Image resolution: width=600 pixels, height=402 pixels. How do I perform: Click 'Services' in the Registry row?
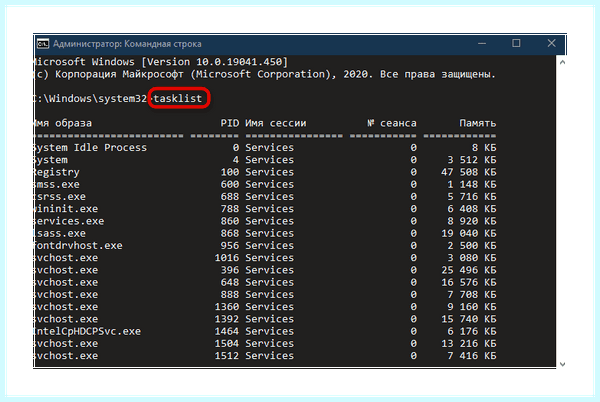pos(269,172)
